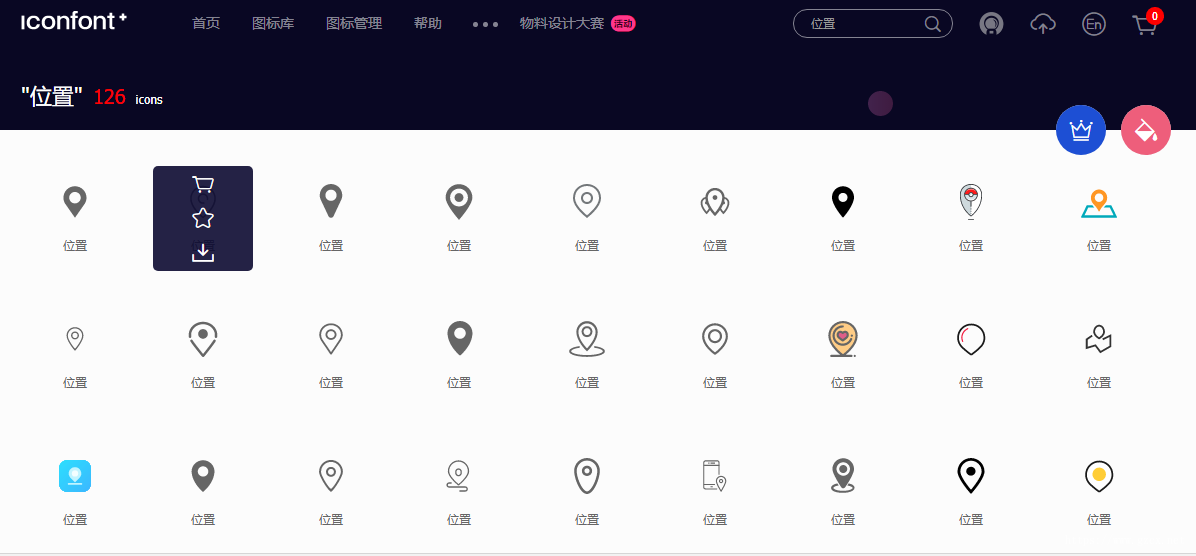The width and height of the screenshot is (1196, 556).
Task: Download the hovered icon
Action: point(203,252)
